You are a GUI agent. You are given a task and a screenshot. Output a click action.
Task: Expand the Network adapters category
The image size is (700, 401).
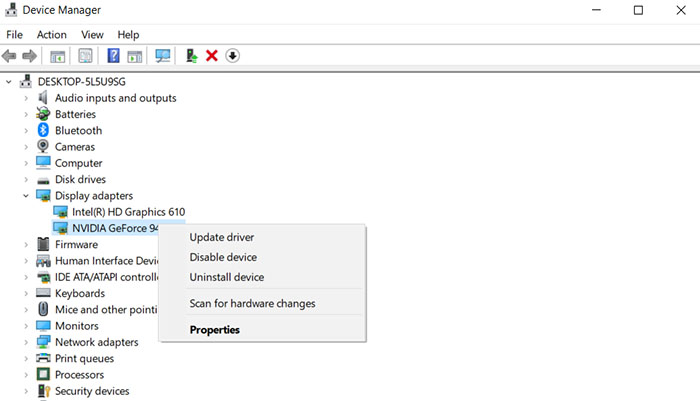point(27,342)
